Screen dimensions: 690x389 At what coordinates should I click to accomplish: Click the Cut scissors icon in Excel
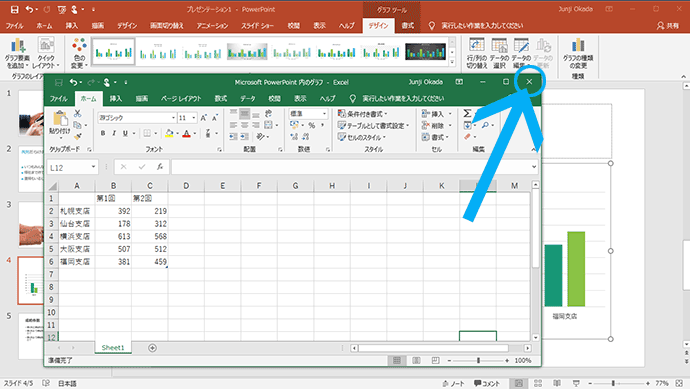(78, 114)
